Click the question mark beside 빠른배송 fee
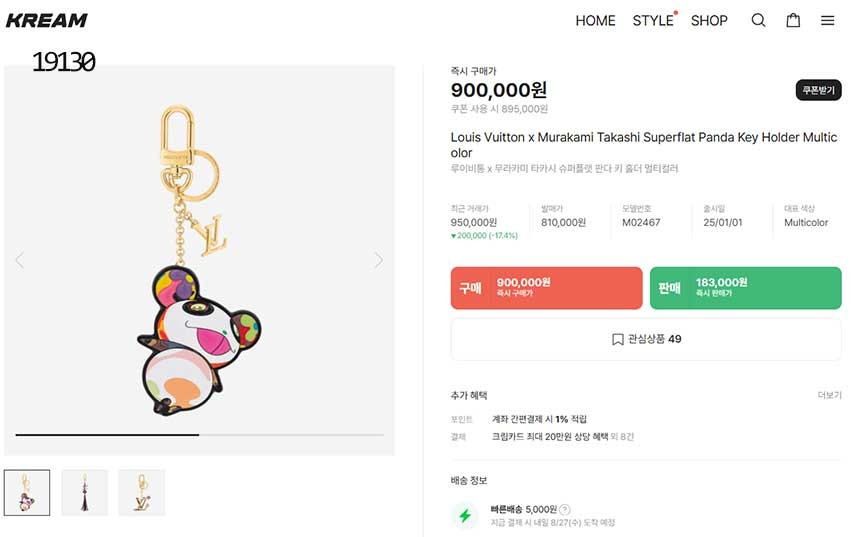The width and height of the screenshot is (860, 537). [x=565, y=509]
